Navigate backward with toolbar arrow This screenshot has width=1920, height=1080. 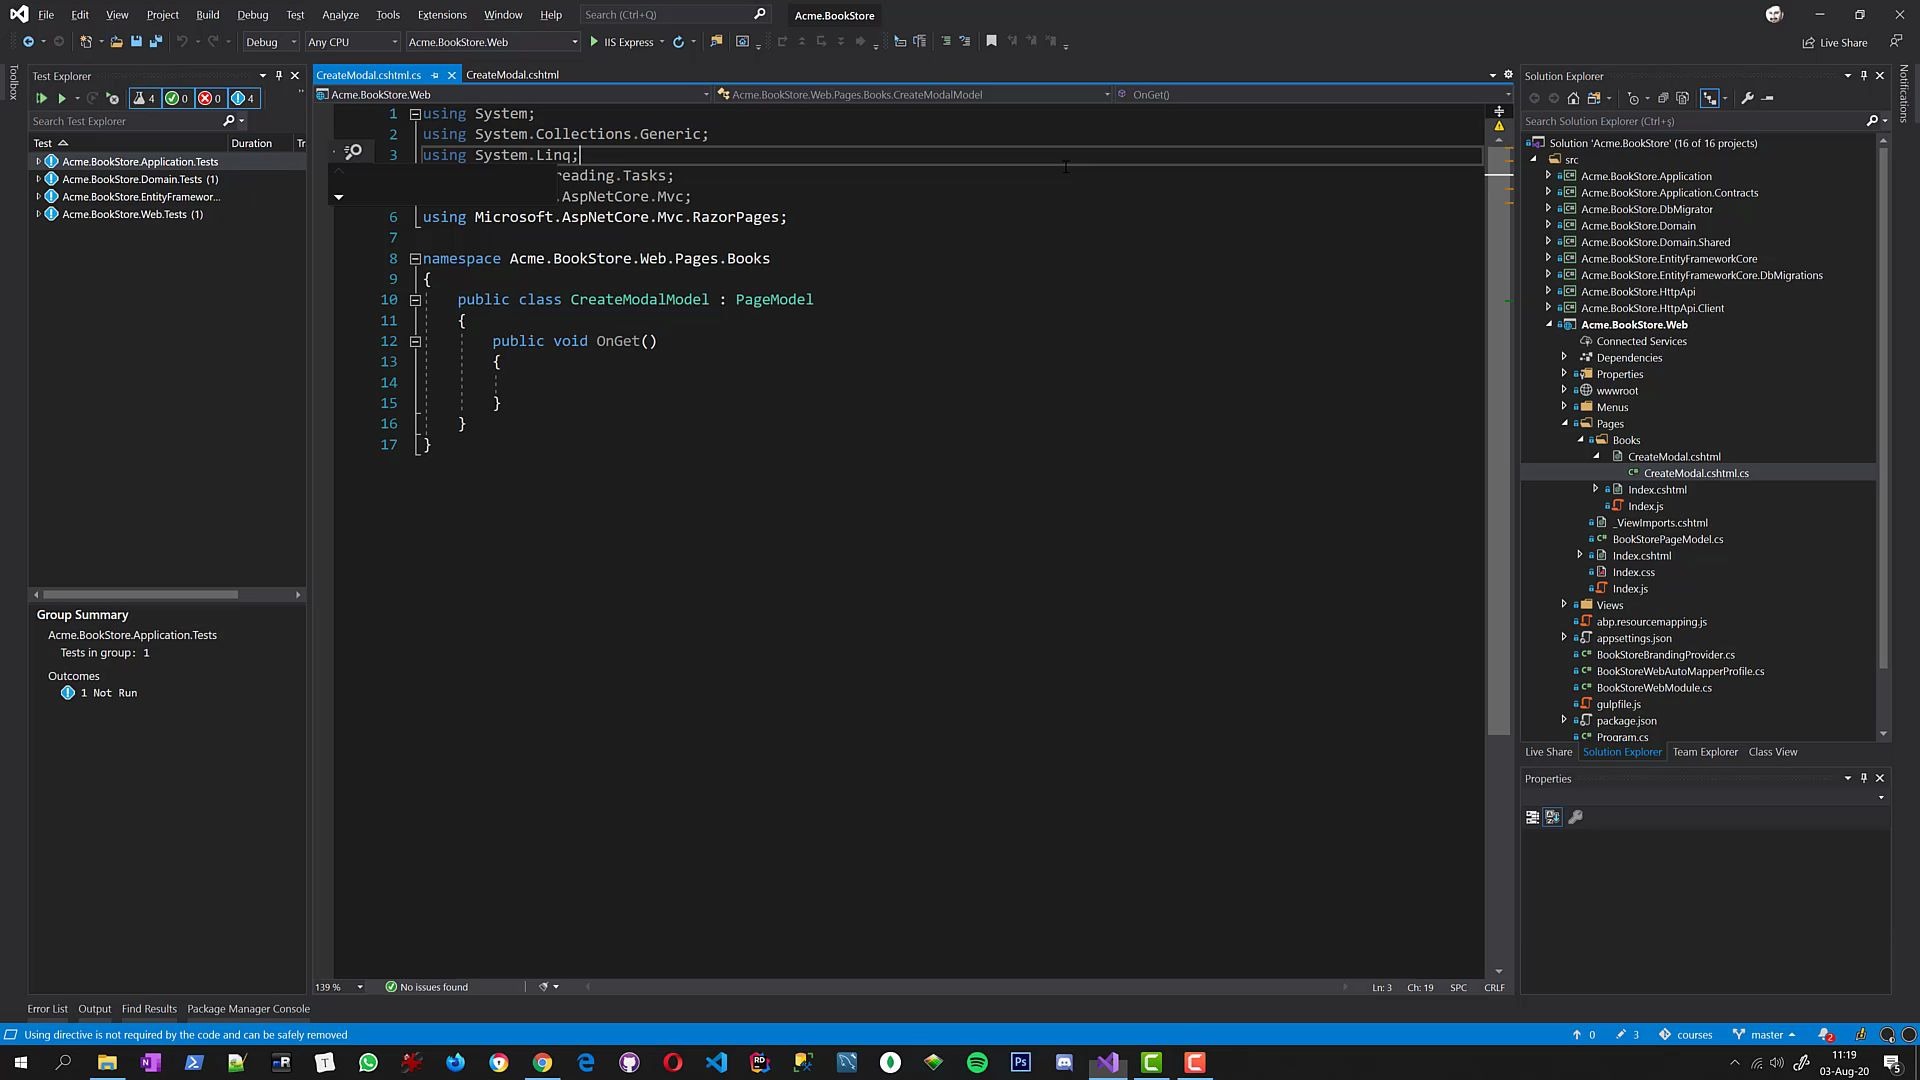[28, 41]
